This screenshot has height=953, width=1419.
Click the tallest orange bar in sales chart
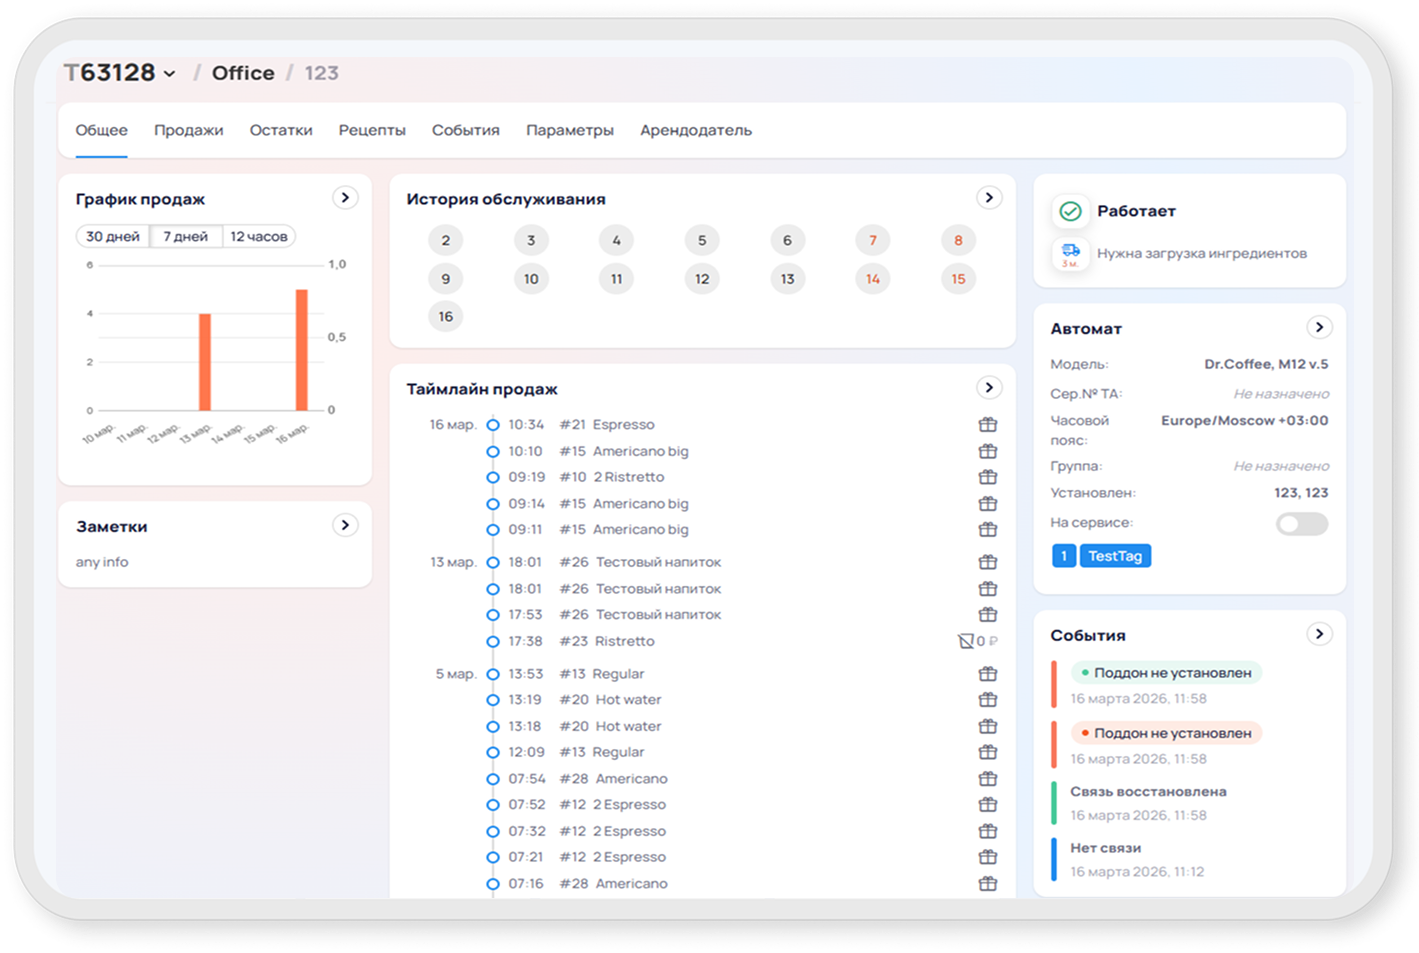pos(301,350)
